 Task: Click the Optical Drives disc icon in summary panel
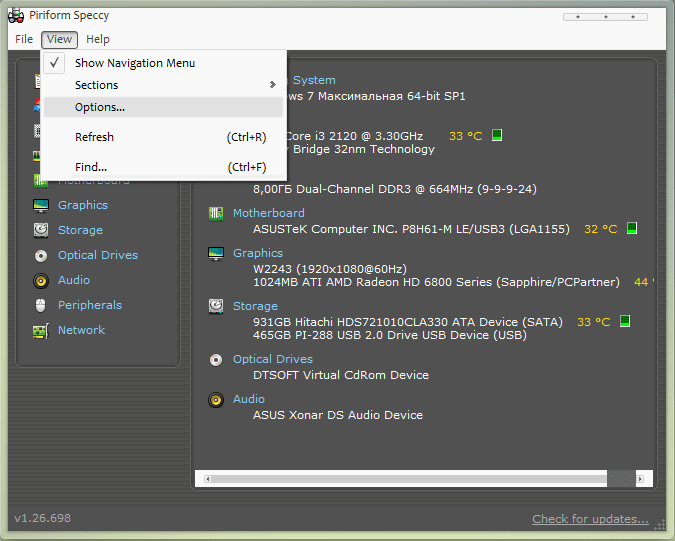pos(216,359)
